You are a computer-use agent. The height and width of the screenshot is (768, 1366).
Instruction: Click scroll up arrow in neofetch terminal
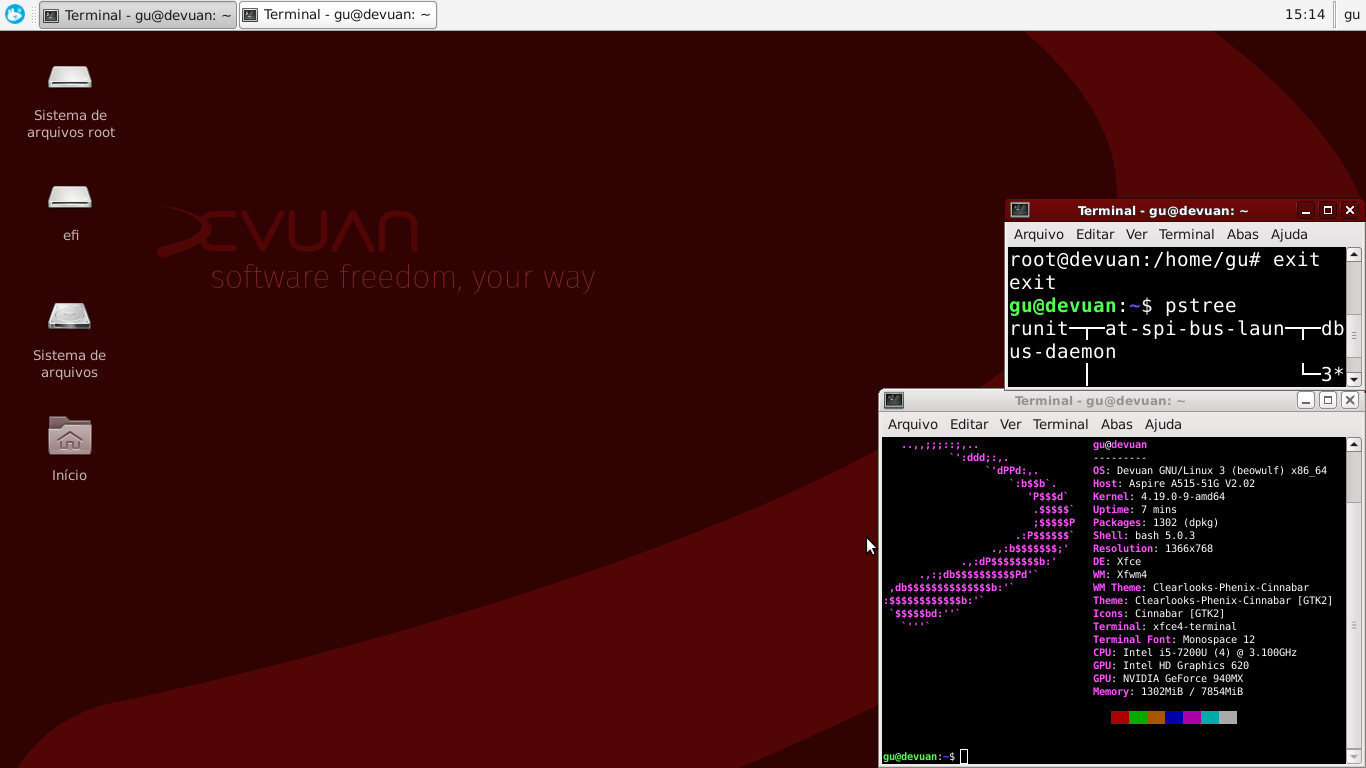(1354, 445)
